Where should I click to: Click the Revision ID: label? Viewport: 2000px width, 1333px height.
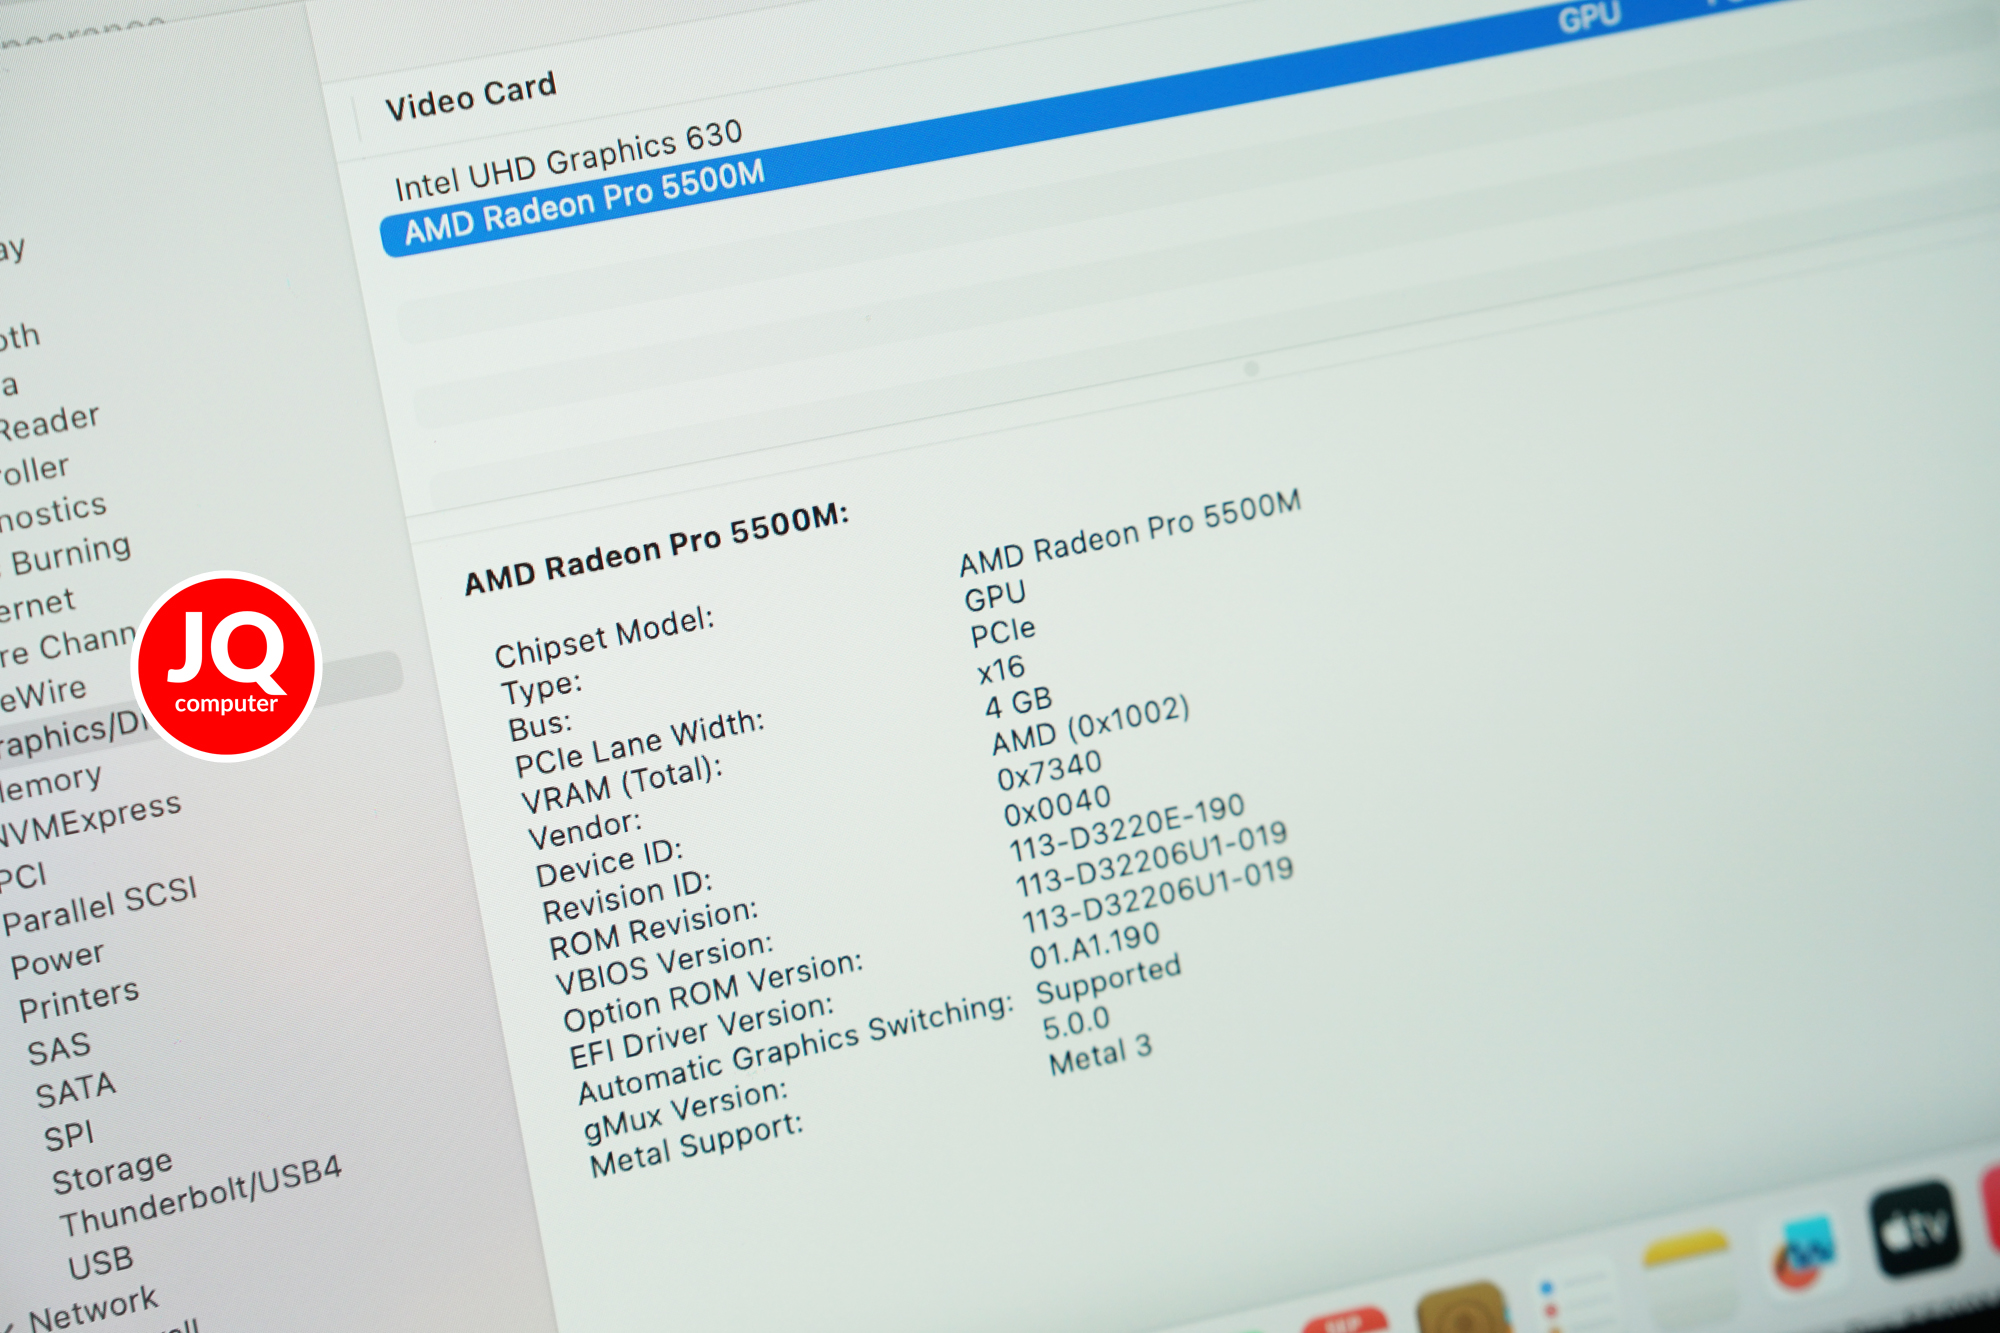click(x=627, y=897)
